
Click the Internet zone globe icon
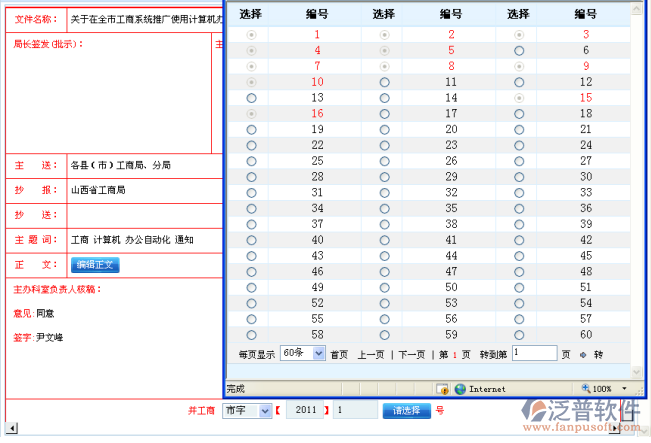pos(460,389)
